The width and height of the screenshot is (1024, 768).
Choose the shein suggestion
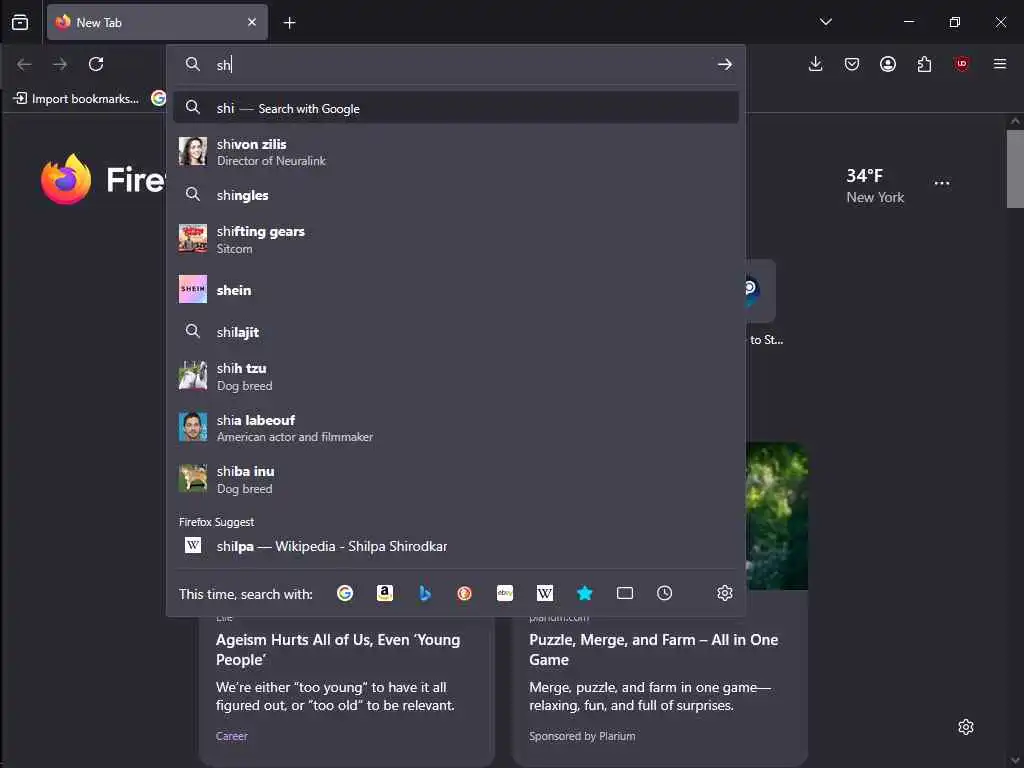pyautogui.click(x=456, y=289)
